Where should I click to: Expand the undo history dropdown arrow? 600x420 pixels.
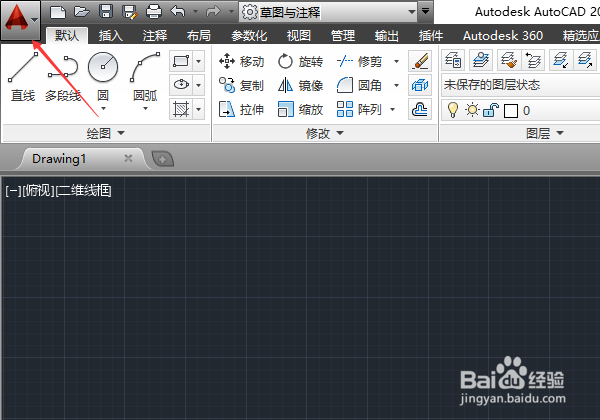pos(195,12)
